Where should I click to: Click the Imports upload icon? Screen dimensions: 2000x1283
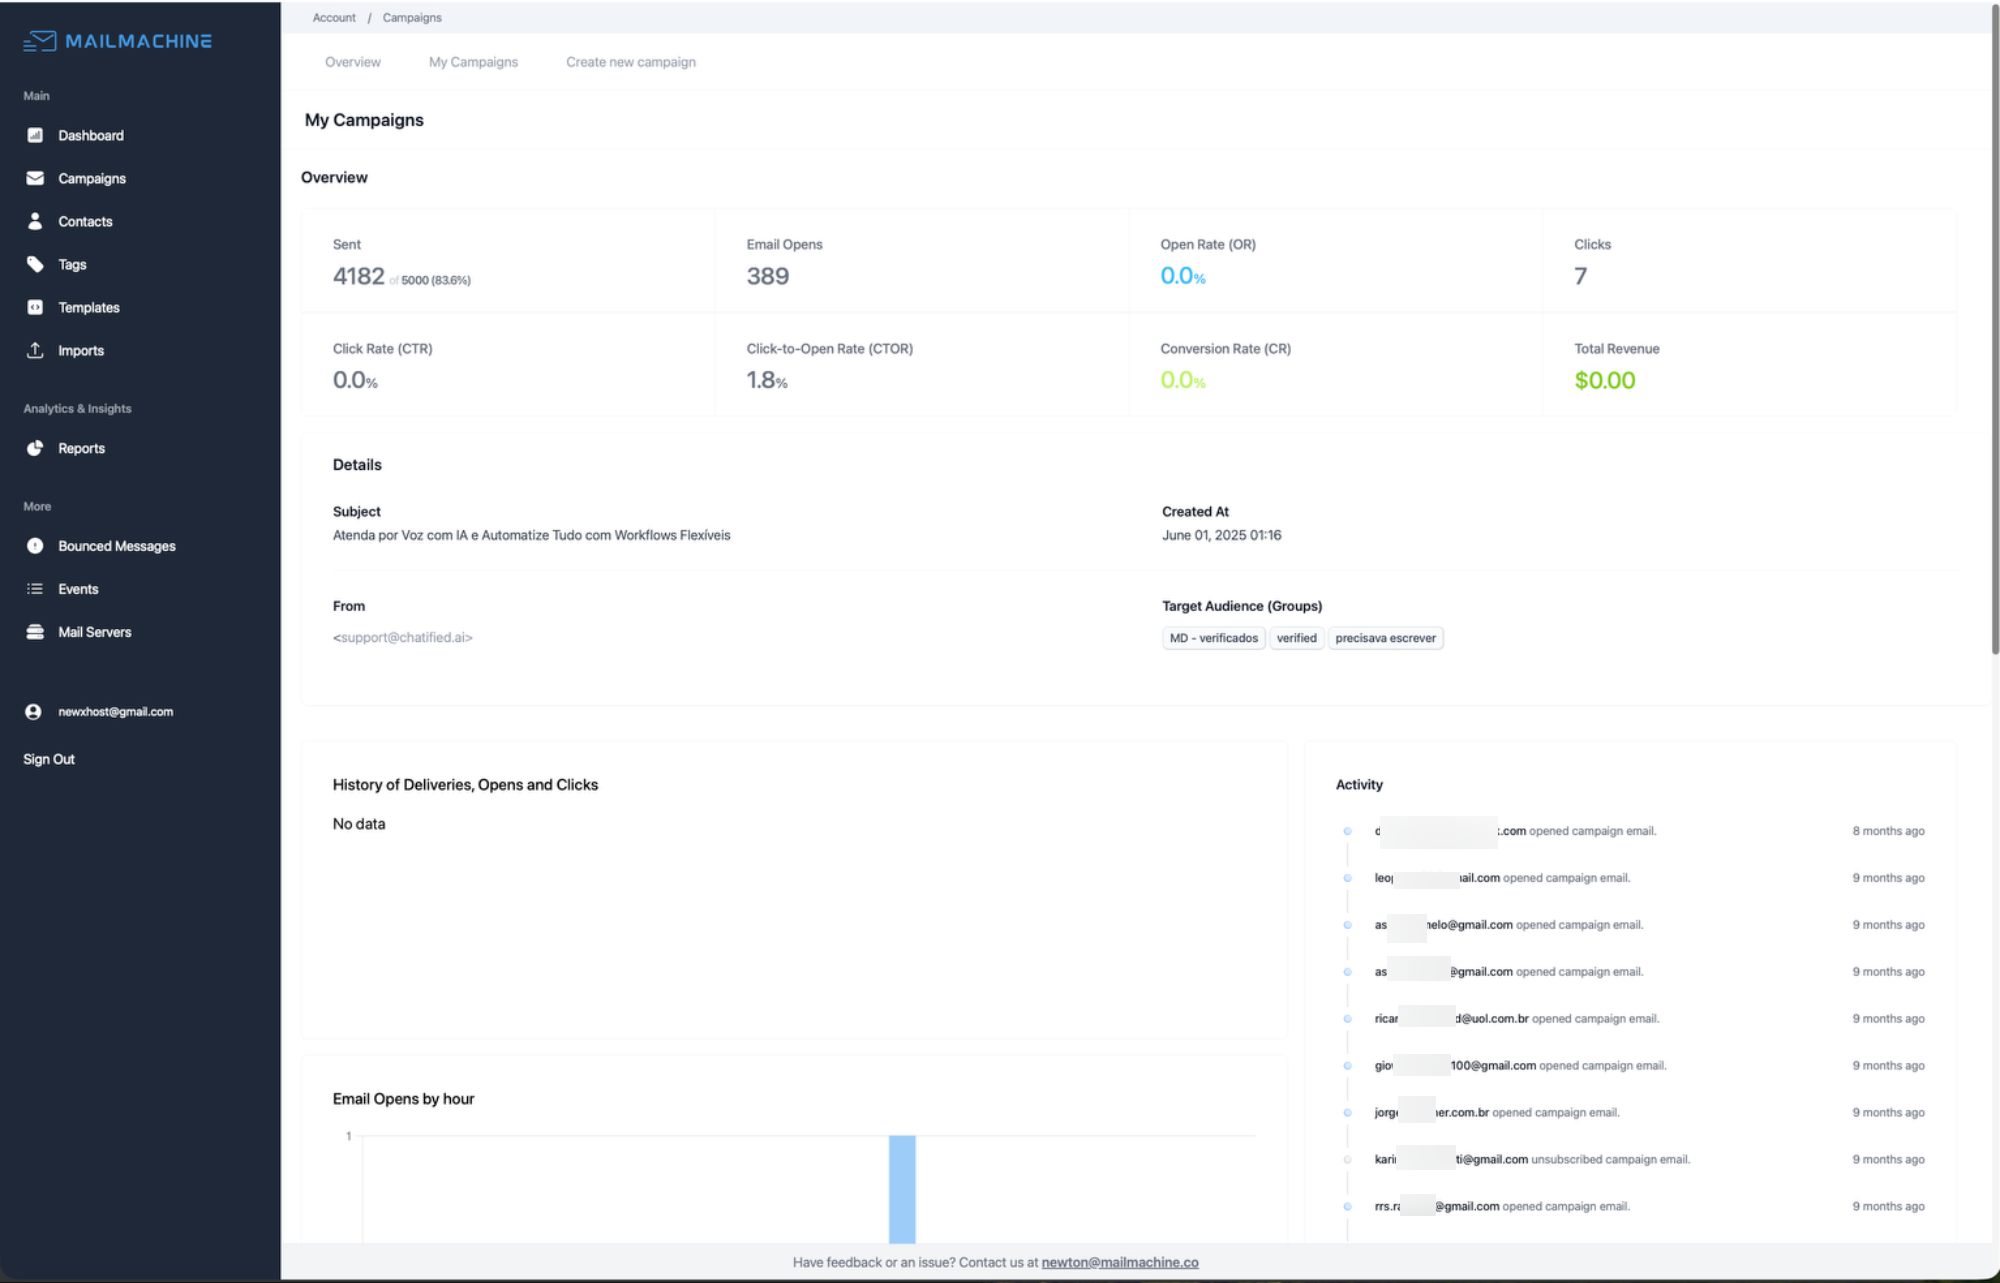(35, 350)
